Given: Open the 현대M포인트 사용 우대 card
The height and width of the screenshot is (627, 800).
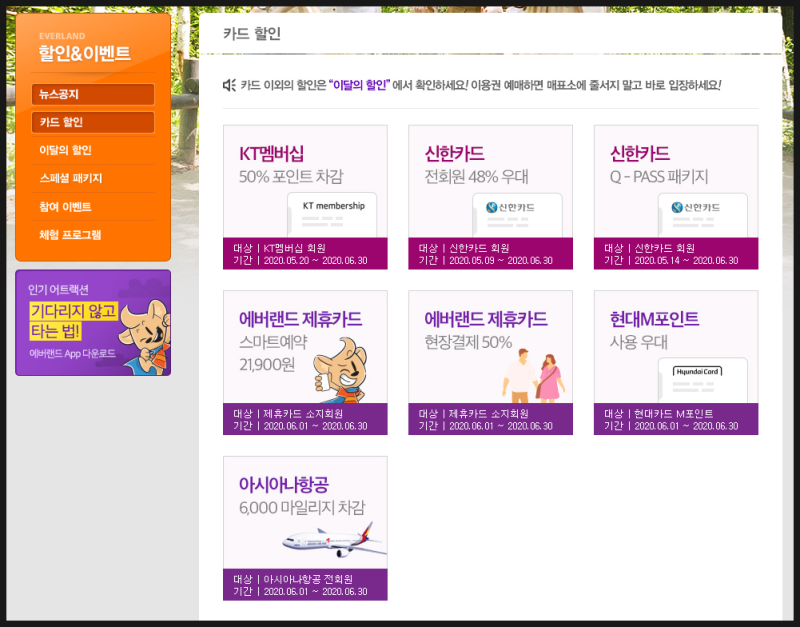Looking at the screenshot, I should 676,363.
